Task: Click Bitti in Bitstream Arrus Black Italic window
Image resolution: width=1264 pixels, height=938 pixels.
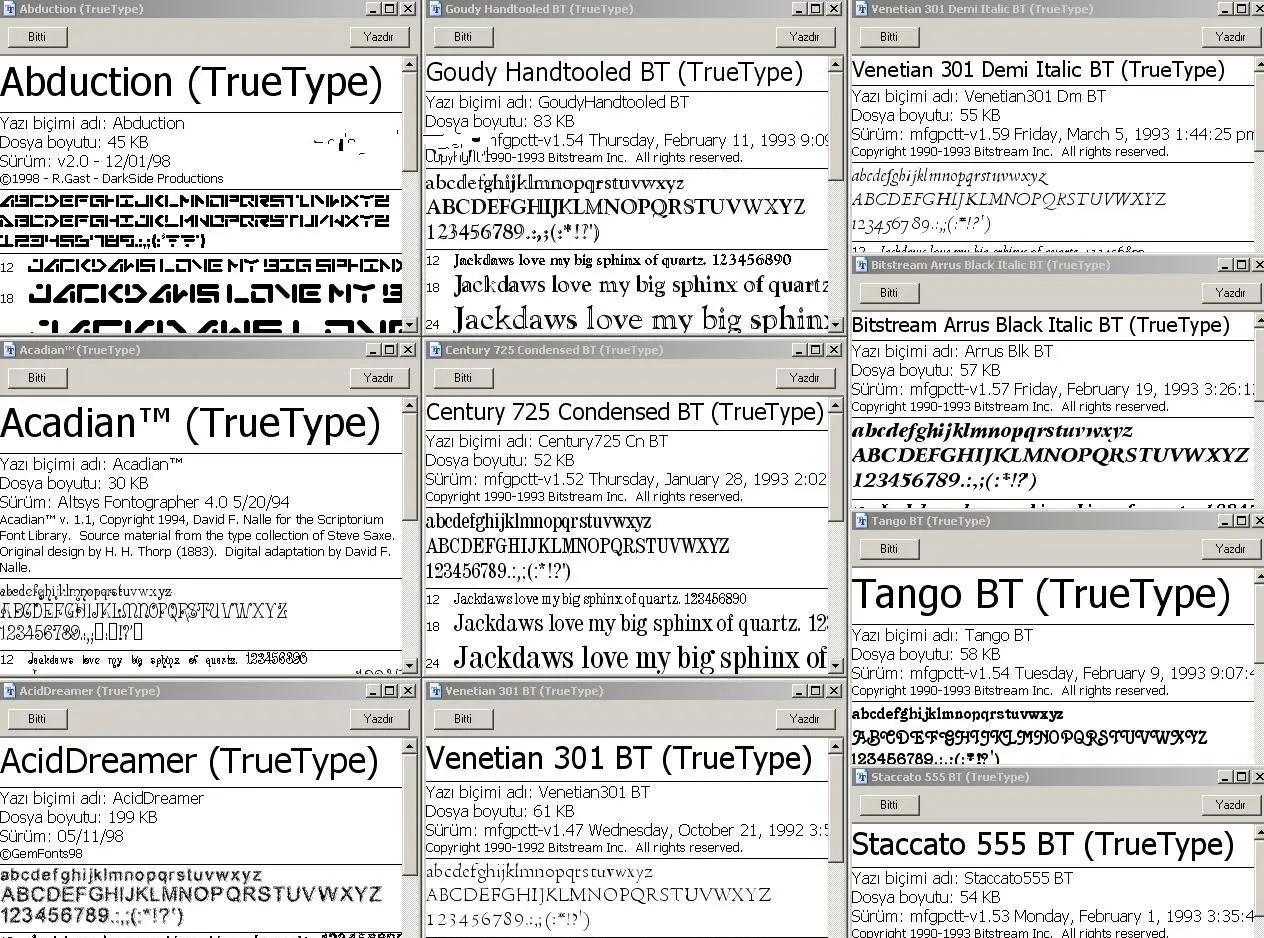Action: 889,293
